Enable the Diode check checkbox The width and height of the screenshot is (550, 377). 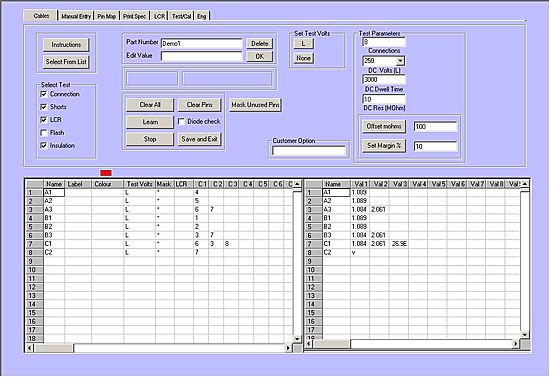point(181,121)
